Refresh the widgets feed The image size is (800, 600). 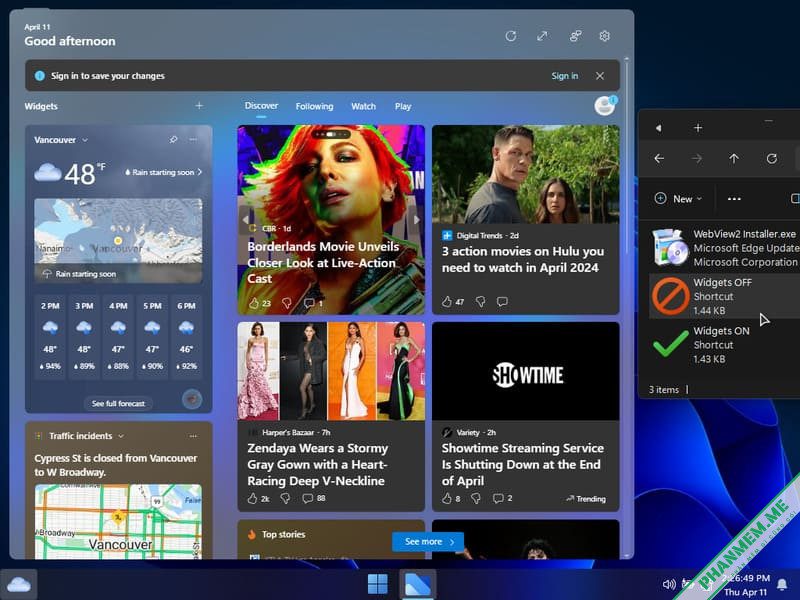point(511,36)
